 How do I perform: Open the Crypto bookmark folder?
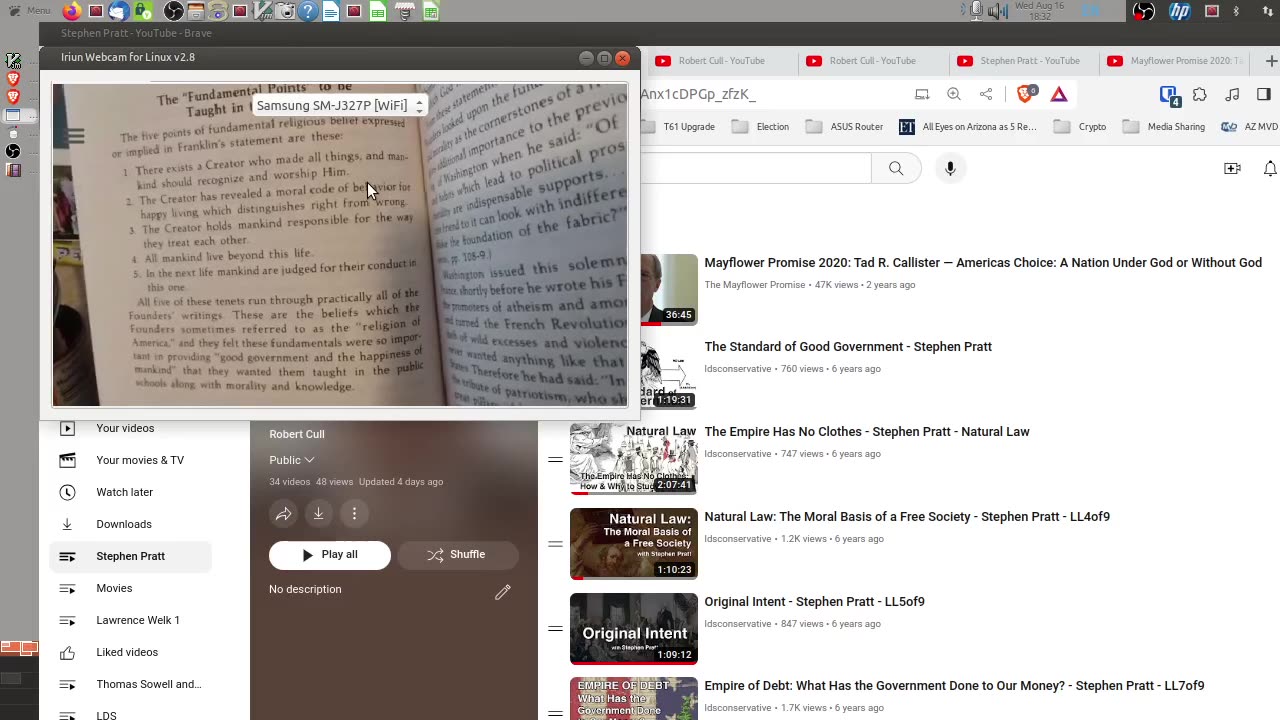pos(1080,127)
